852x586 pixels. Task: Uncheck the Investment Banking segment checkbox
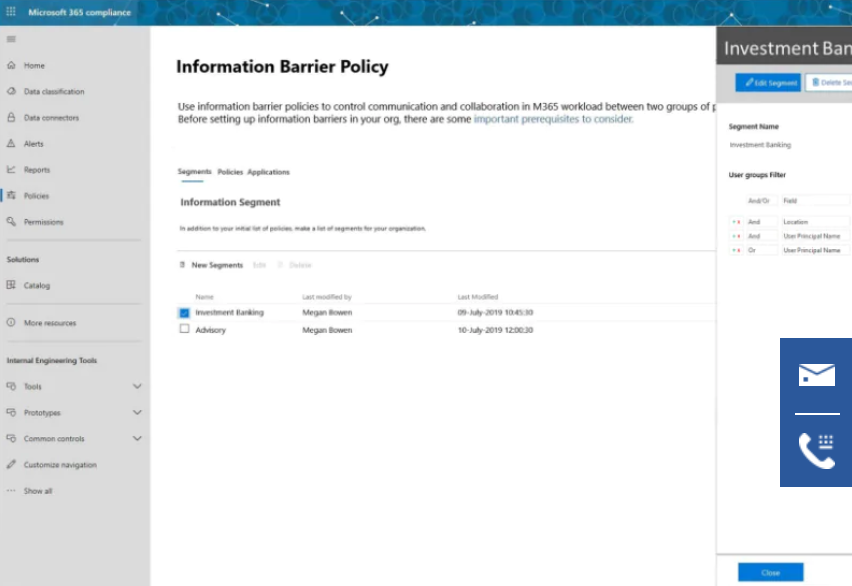184,313
